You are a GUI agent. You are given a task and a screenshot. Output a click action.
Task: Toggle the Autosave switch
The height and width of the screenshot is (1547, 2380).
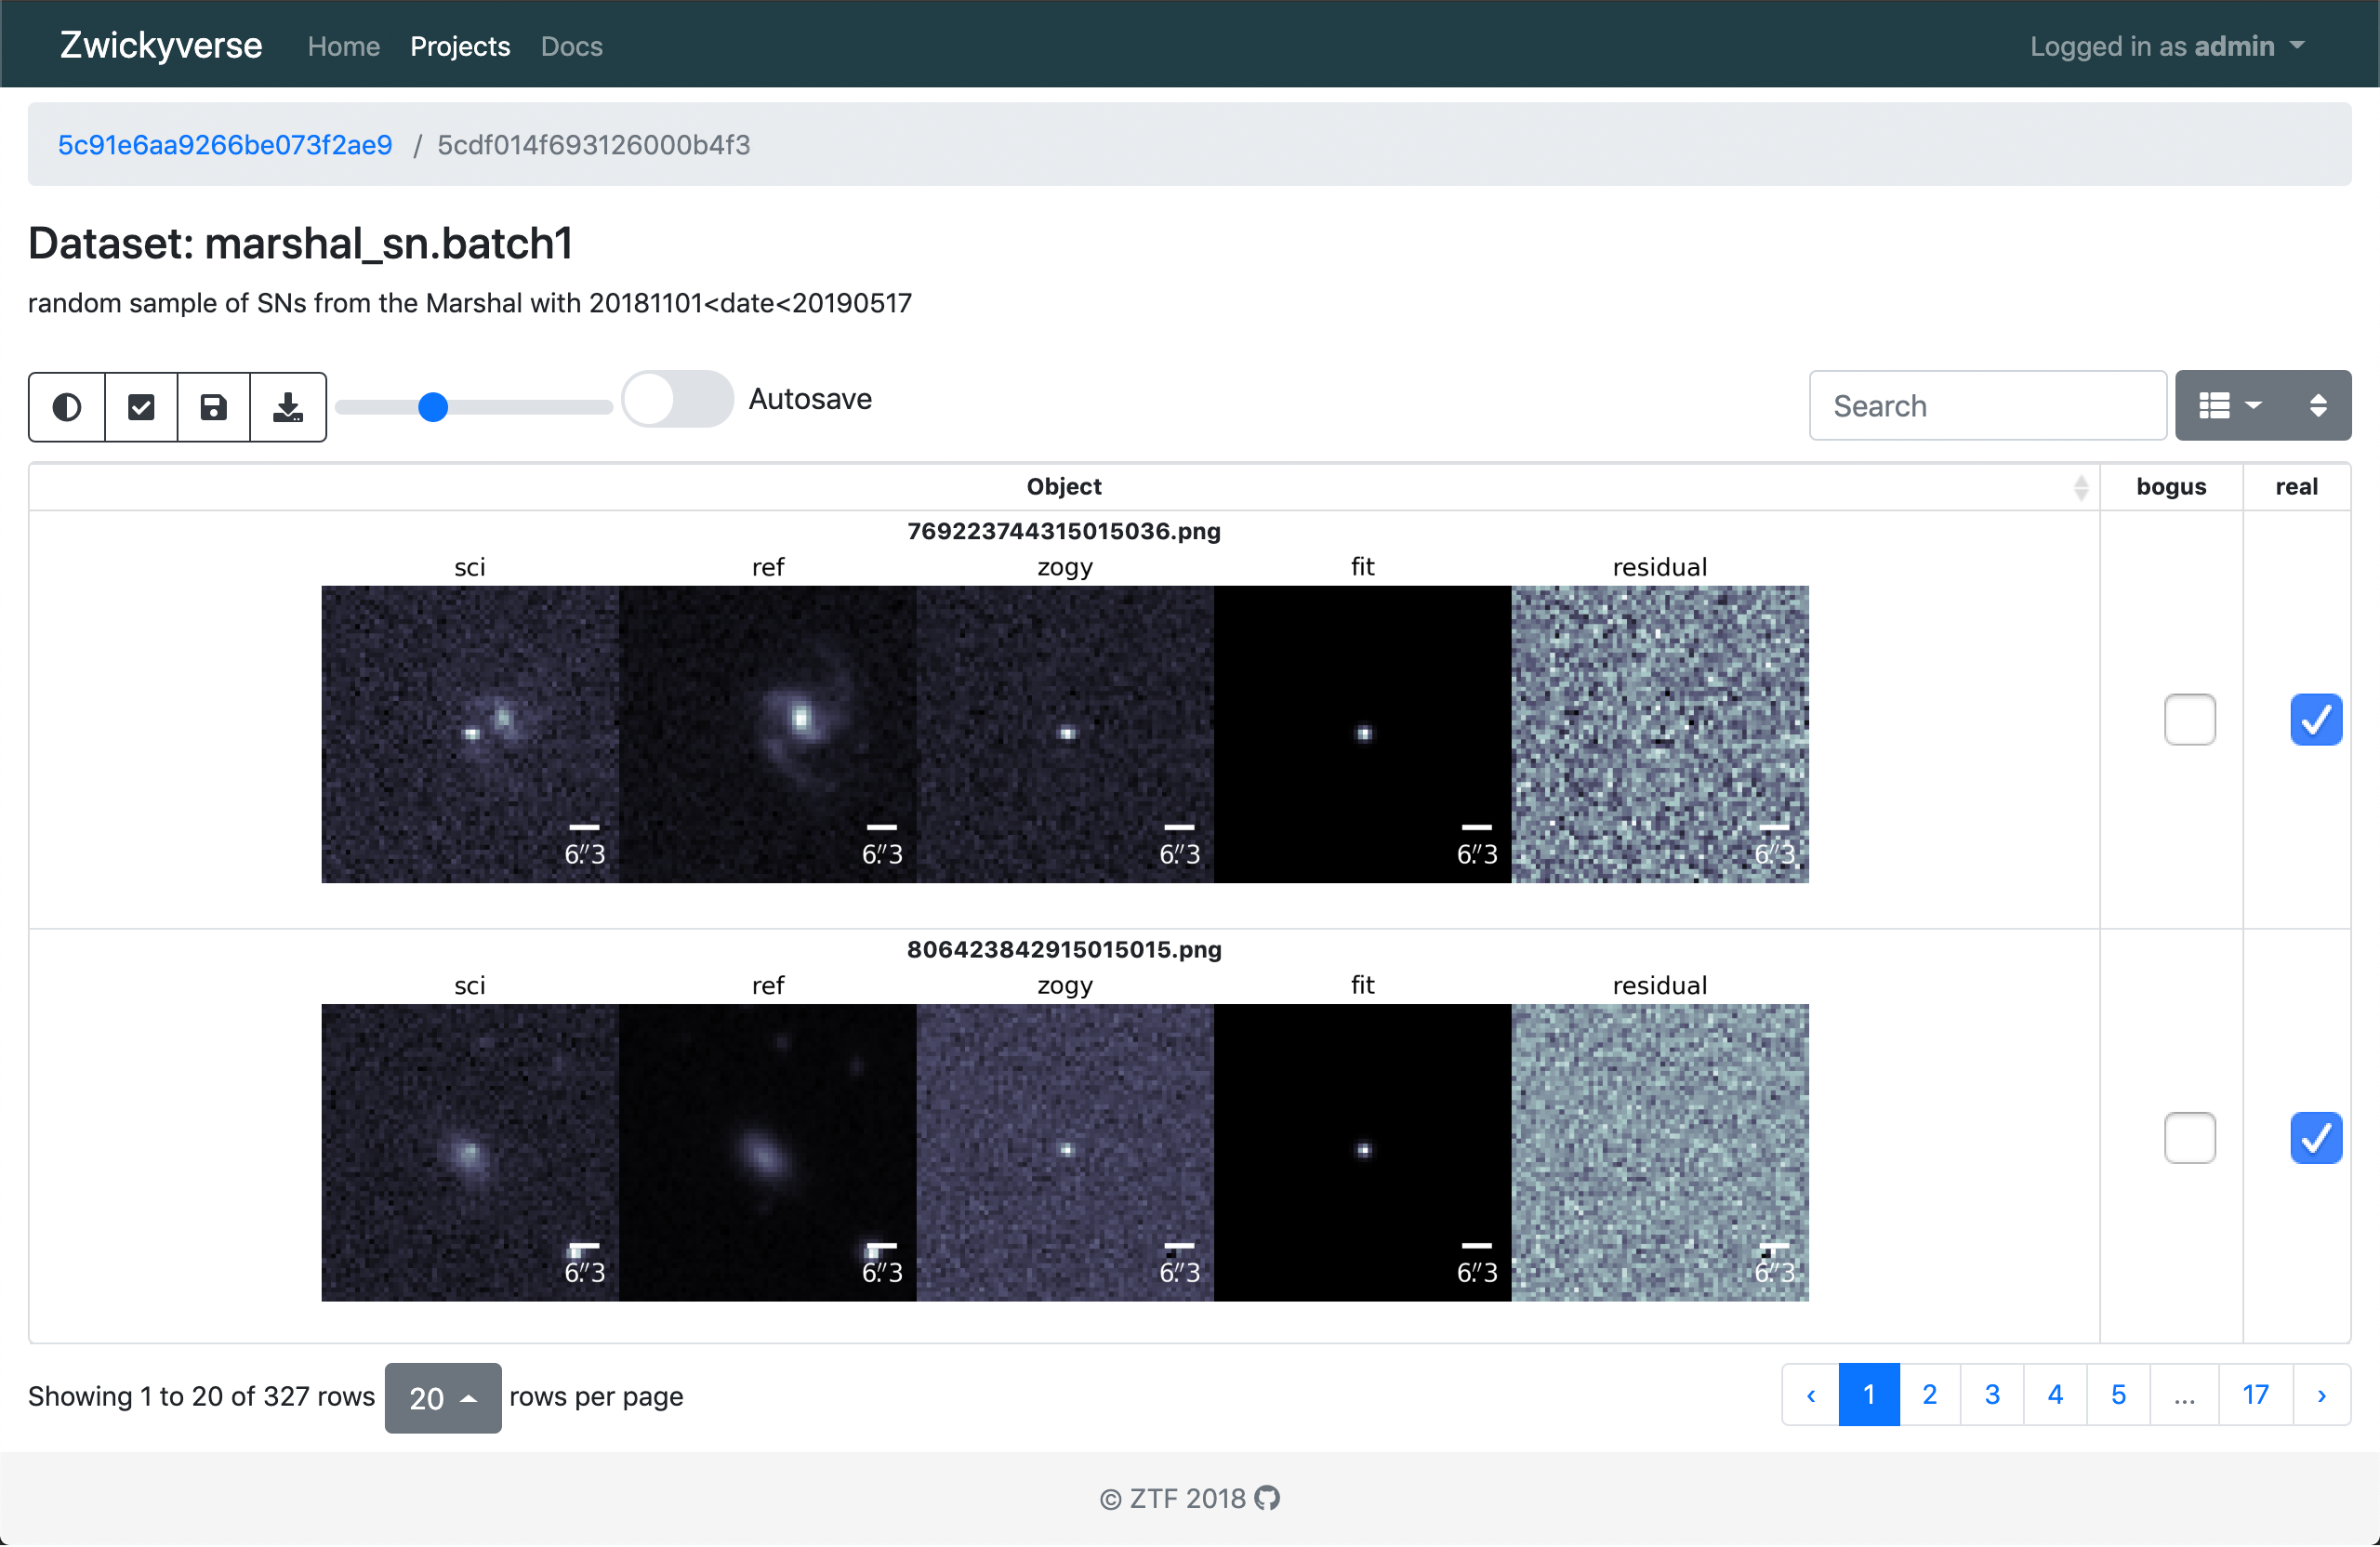(x=678, y=400)
